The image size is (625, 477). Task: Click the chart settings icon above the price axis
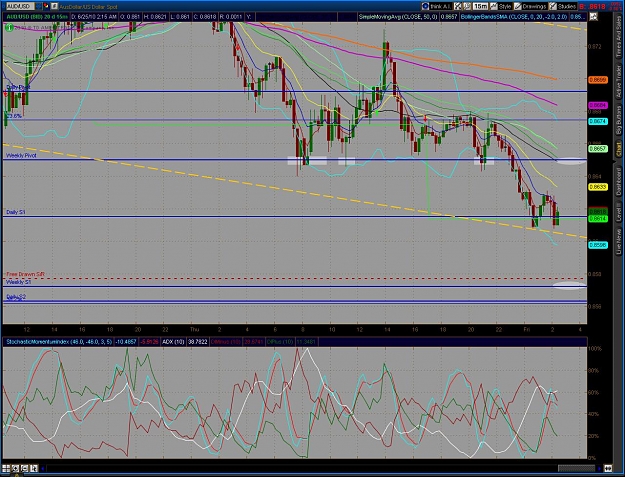coord(593,17)
